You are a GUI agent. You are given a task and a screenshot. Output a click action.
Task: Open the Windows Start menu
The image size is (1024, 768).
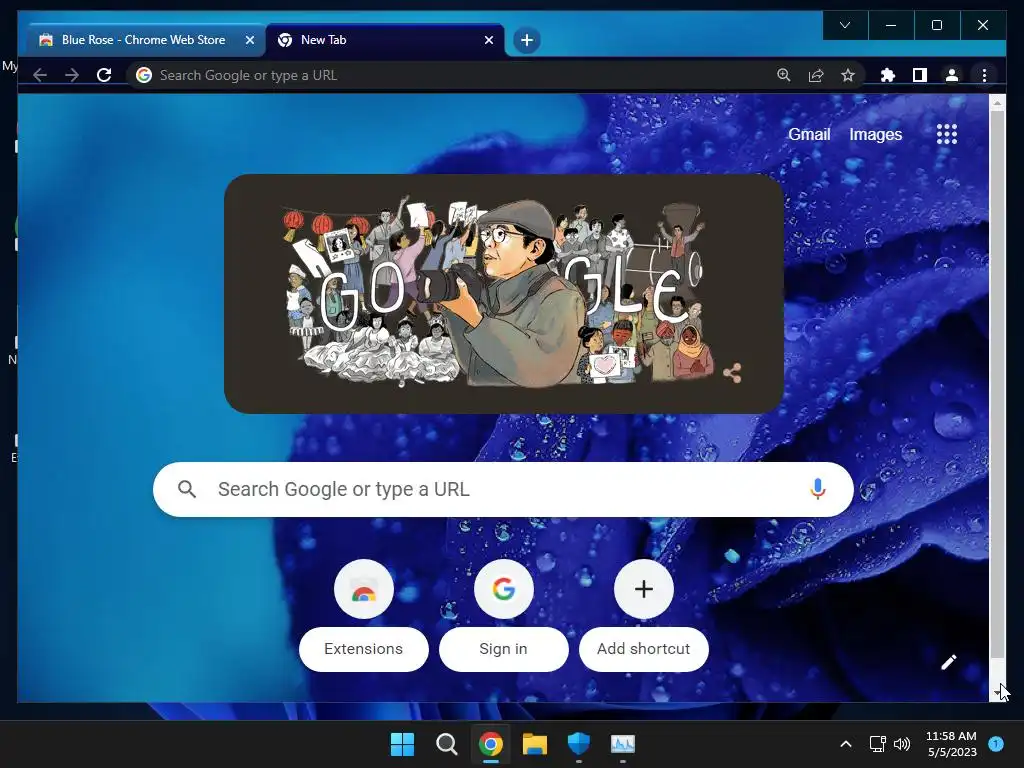click(x=402, y=744)
